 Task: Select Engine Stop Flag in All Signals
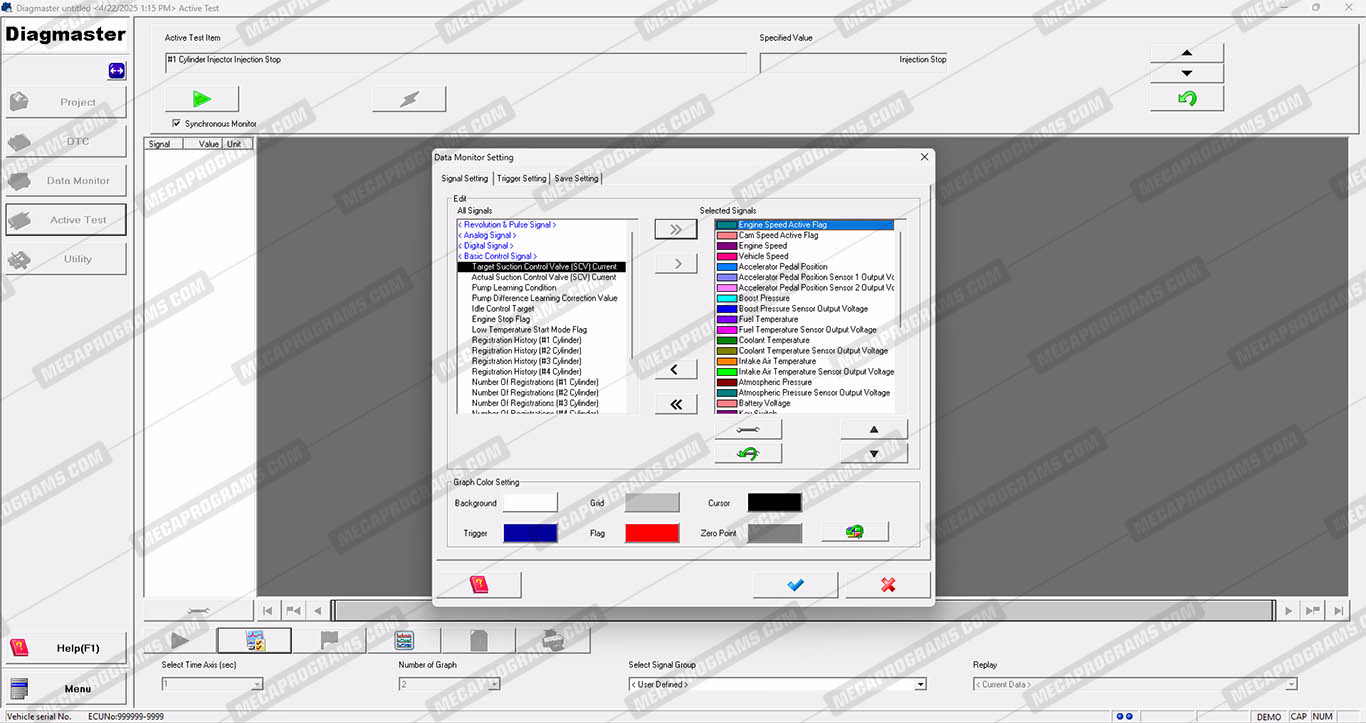point(501,320)
